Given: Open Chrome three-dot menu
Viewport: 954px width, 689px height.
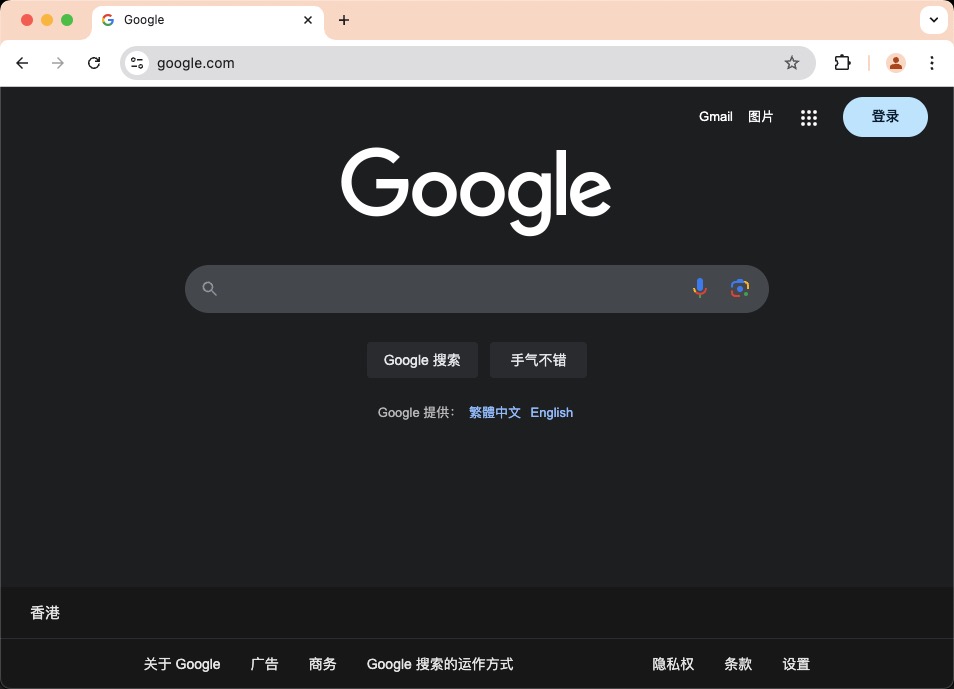Looking at the screenshot, I should [x=932, y=63].
